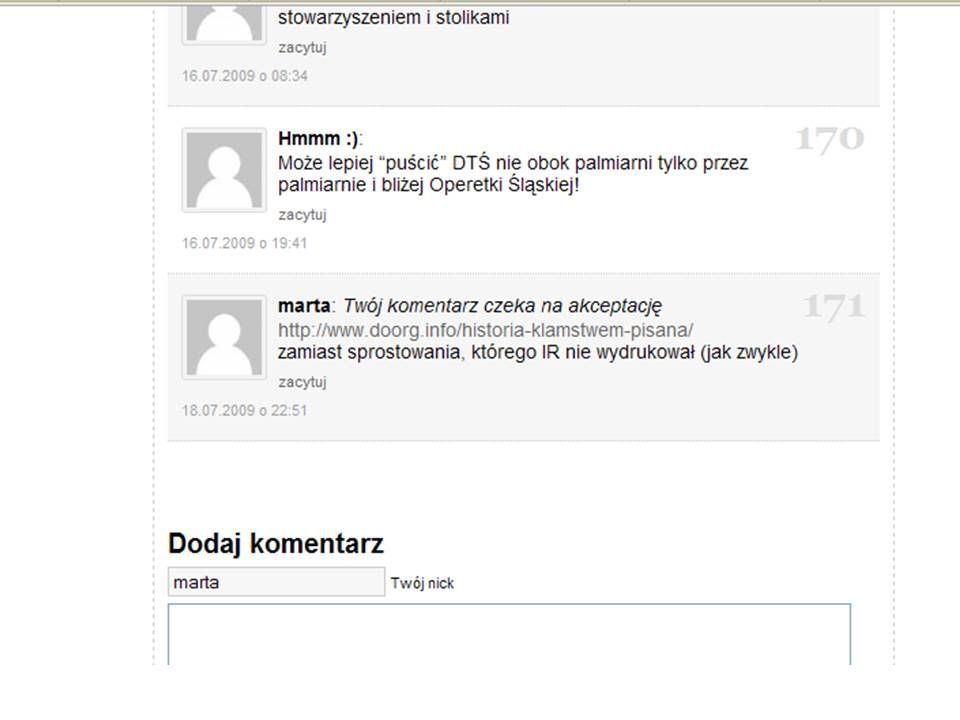The height and width of the screenshot is (720, 960).
Task: Click the timestamp 16.07.2009 o 08:34
Action: tap(245, 76)
